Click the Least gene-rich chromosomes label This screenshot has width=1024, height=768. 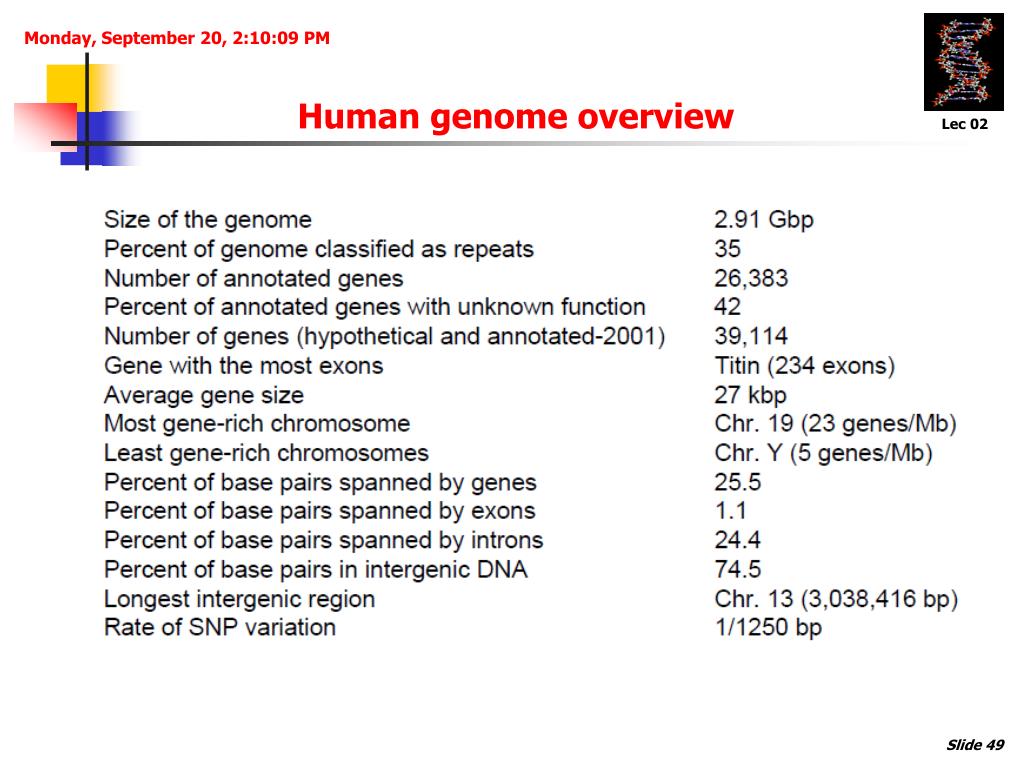pos(266,453)
